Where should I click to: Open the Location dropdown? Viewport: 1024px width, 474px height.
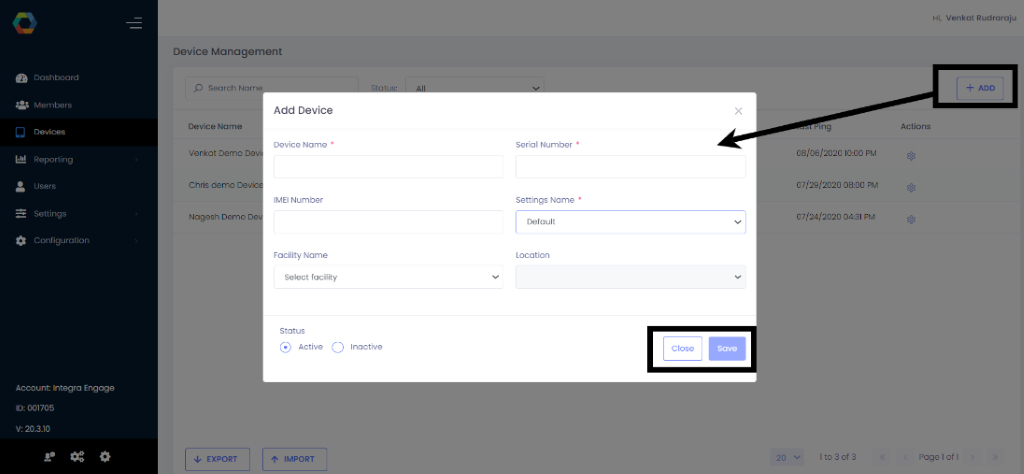pos(630,277)
